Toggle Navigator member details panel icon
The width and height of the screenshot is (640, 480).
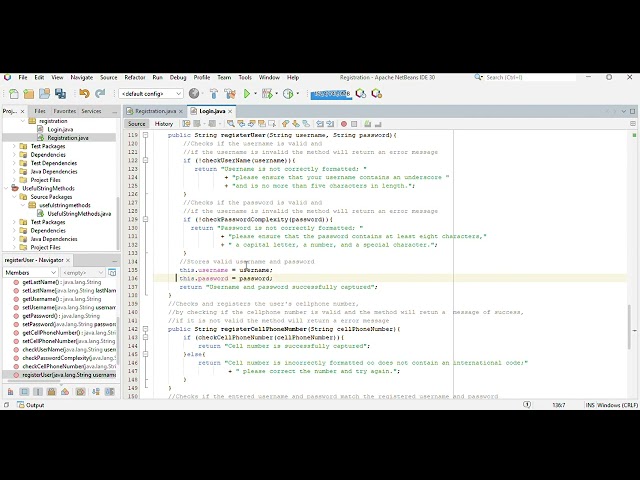coord(112,272)
